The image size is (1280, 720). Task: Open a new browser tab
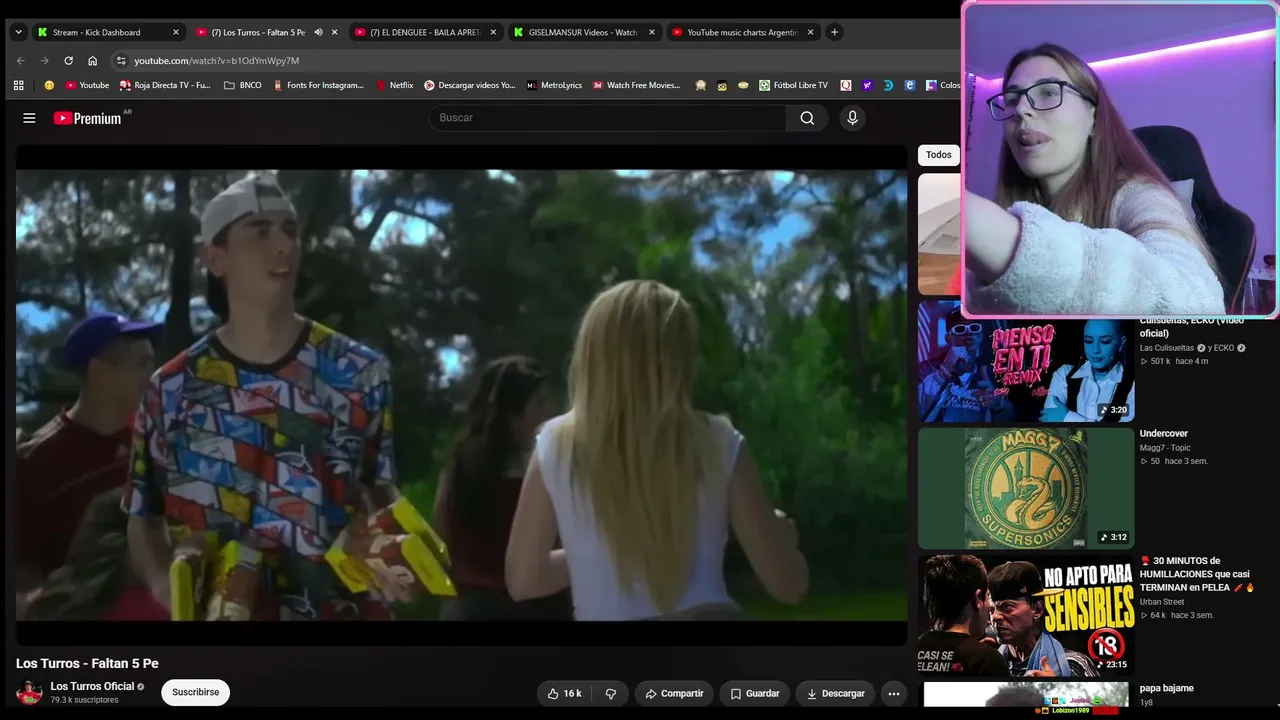tap(835, 32)
